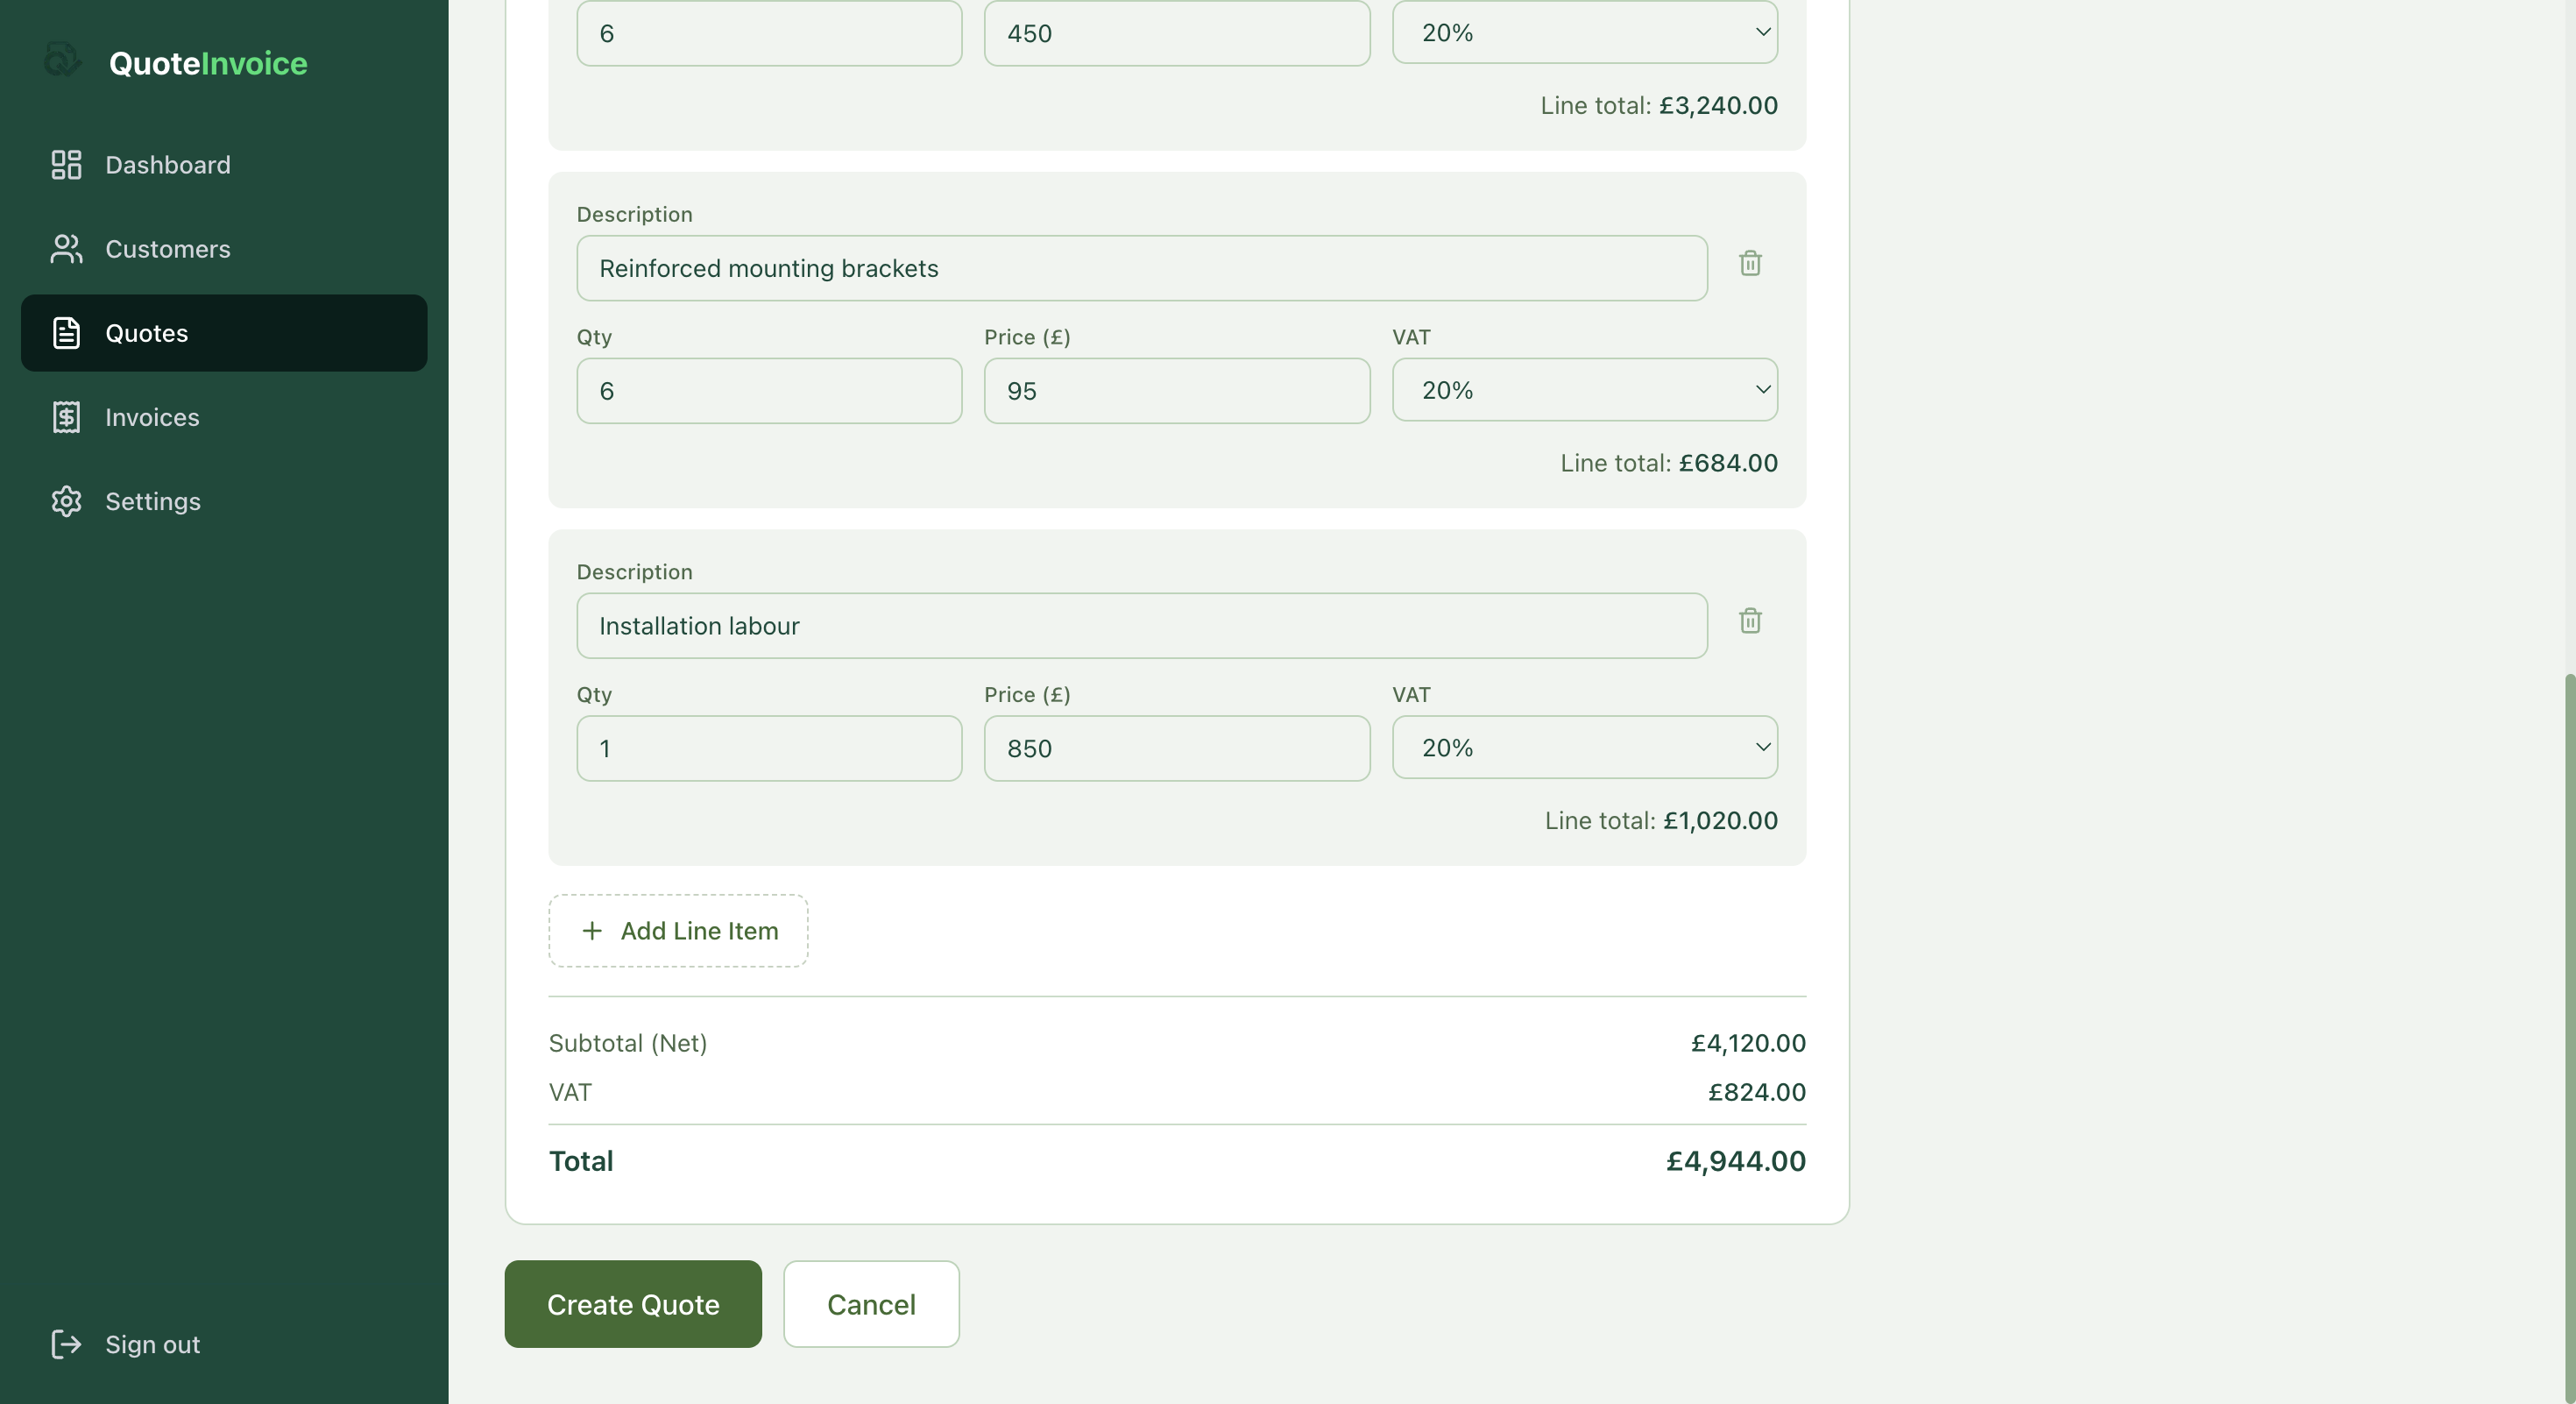This screenshot has height=1404, width=2576.
Task: Select the Customers sidebar icon
Action: click(66, 249)
